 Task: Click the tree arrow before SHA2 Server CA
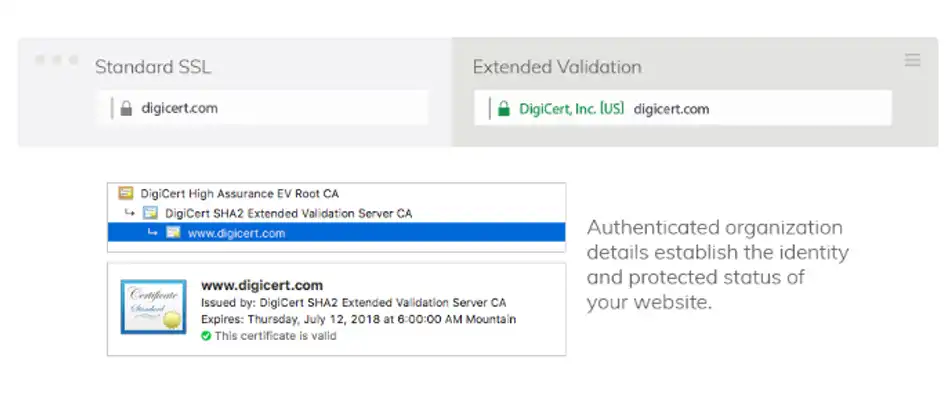129,213
